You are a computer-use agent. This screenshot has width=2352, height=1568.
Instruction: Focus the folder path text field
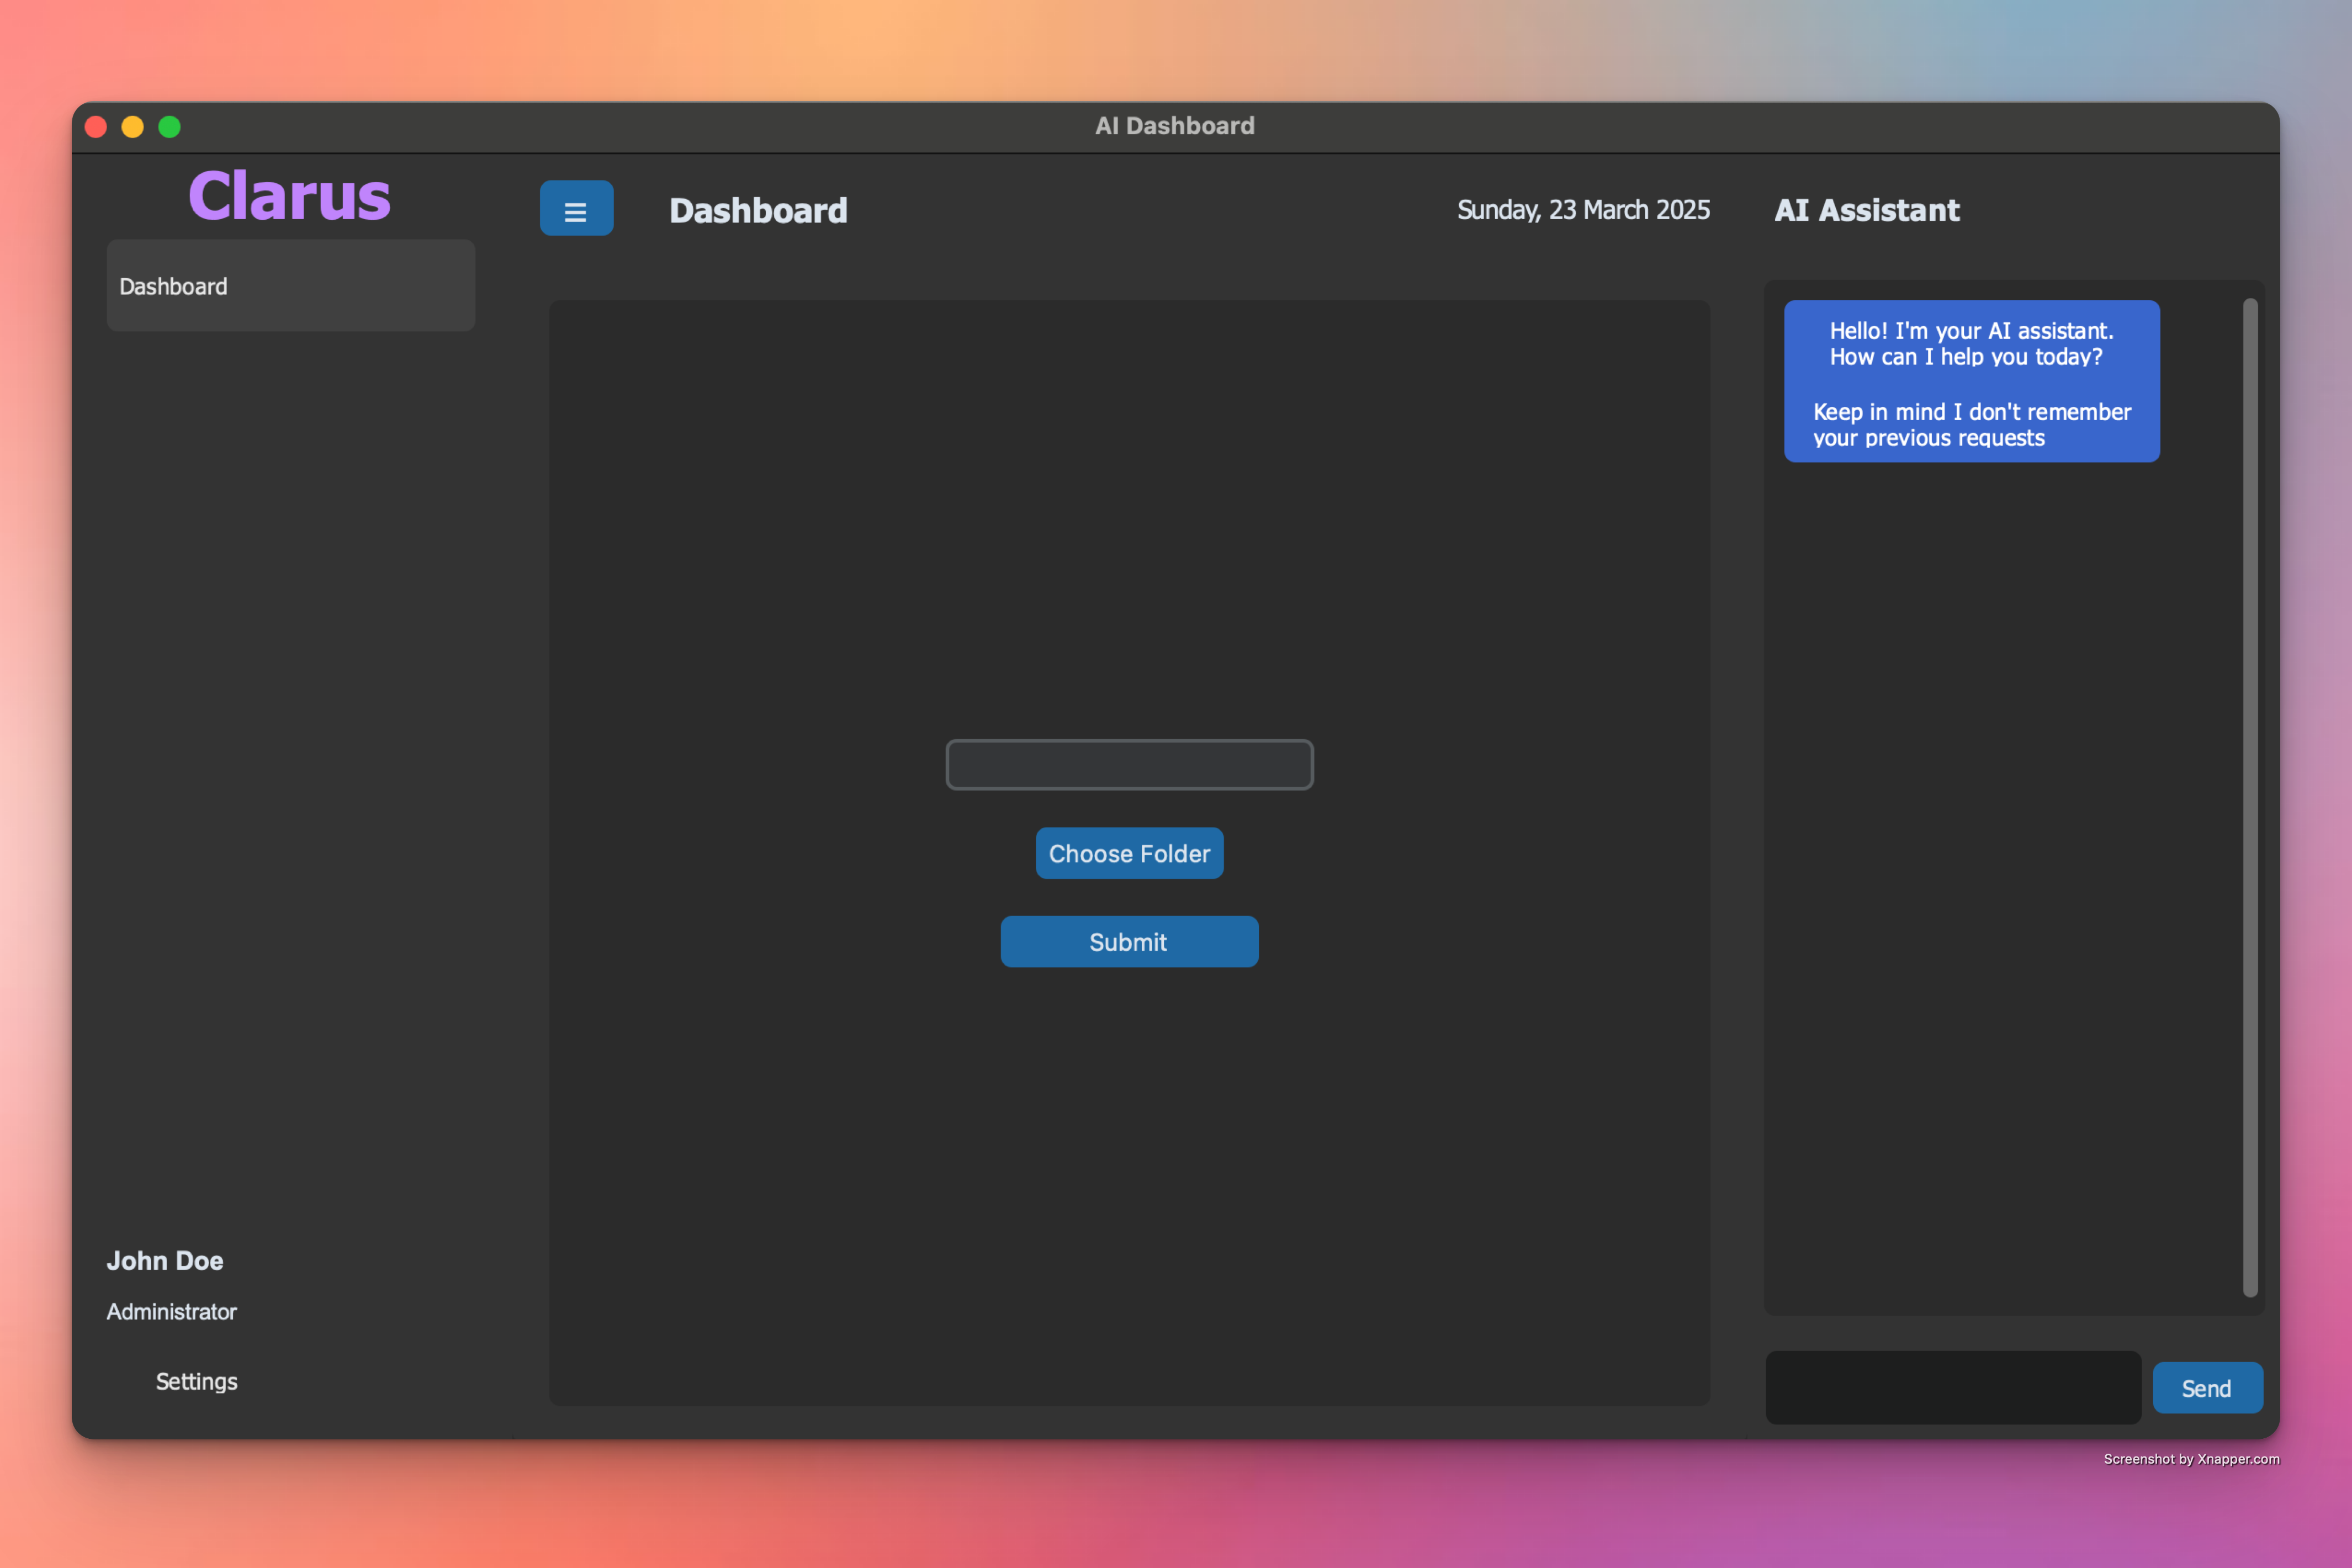point(1129,765)
